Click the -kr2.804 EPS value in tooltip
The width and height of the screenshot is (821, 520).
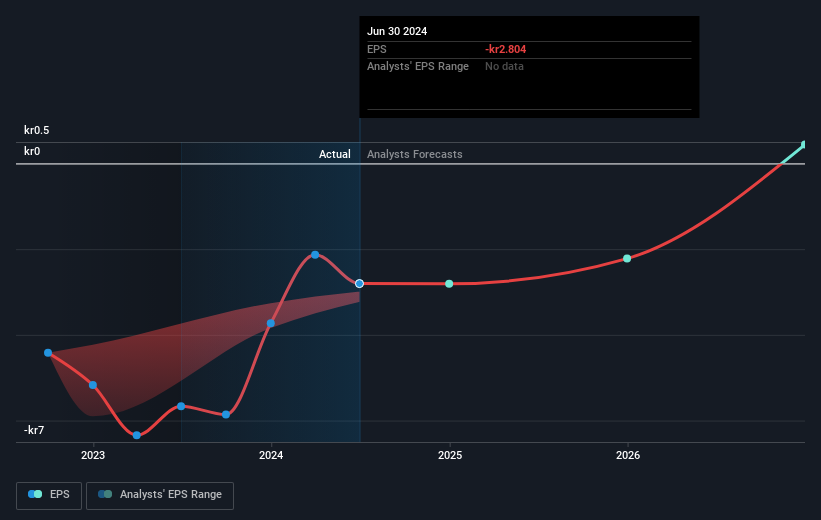click(x=505, y=49)
